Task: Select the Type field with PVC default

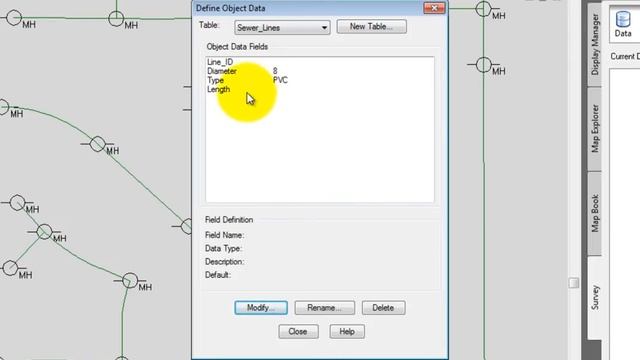Action: [320, 80]
